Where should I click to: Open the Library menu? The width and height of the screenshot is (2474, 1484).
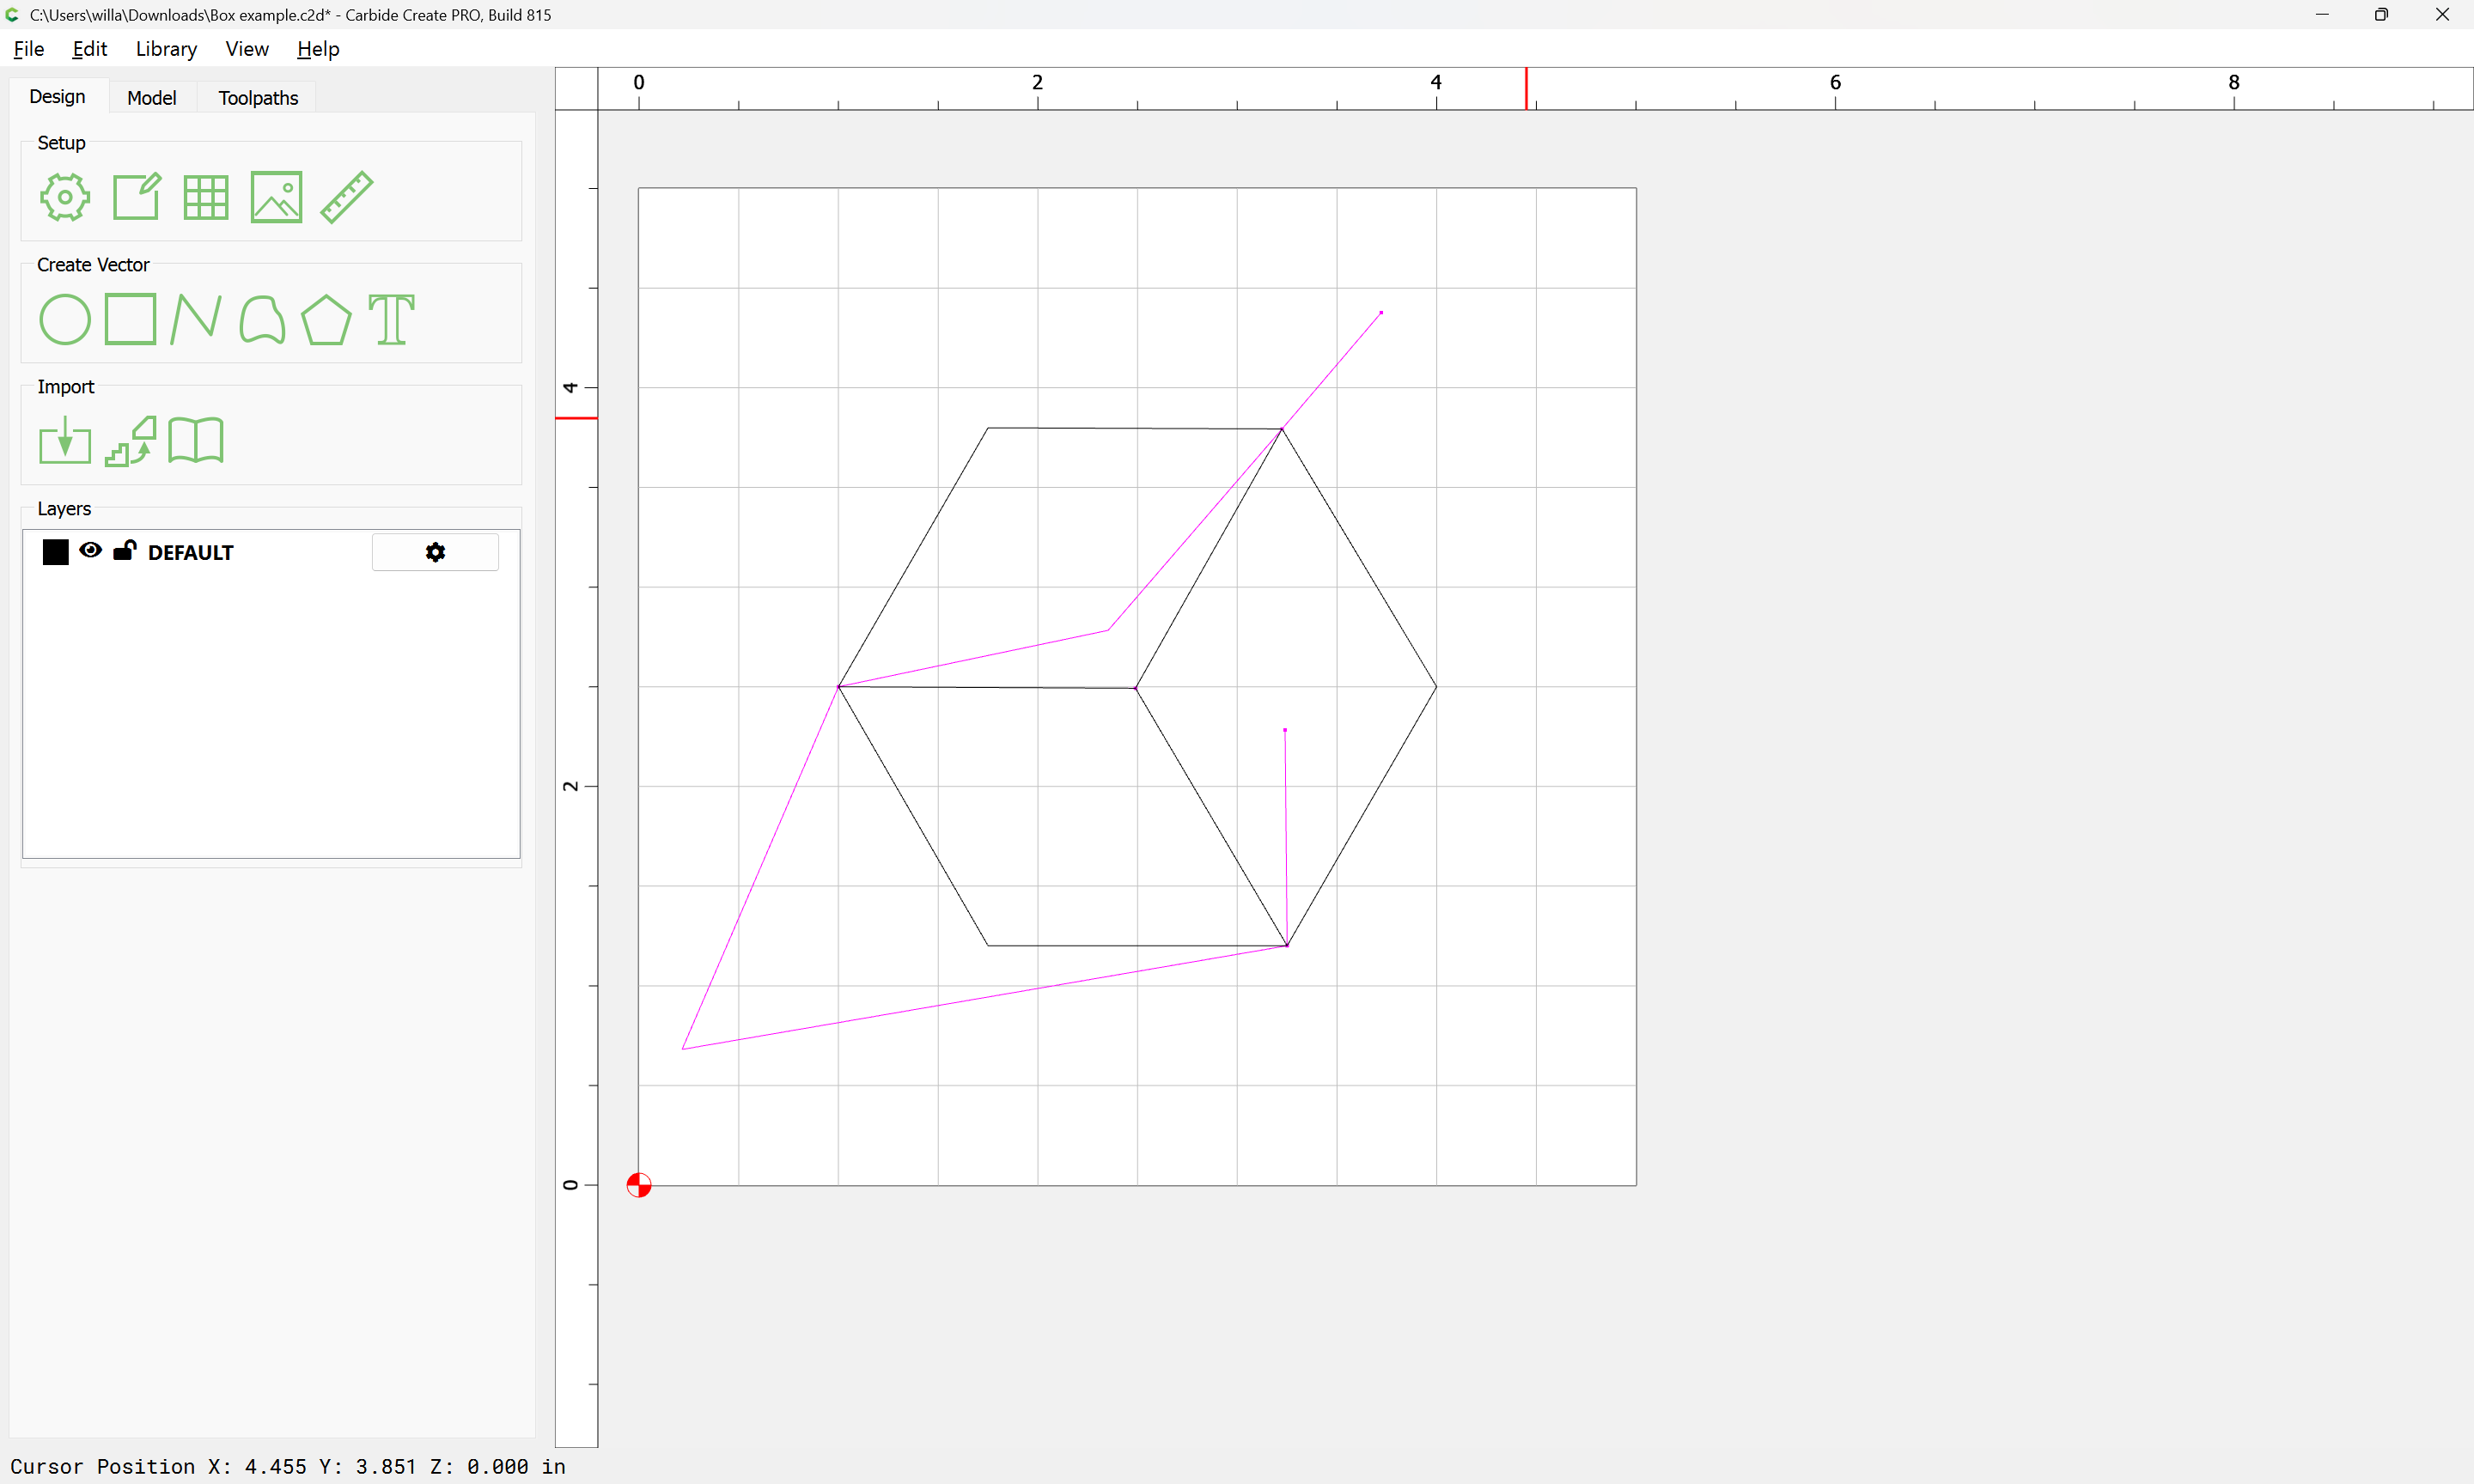point(166,49)
